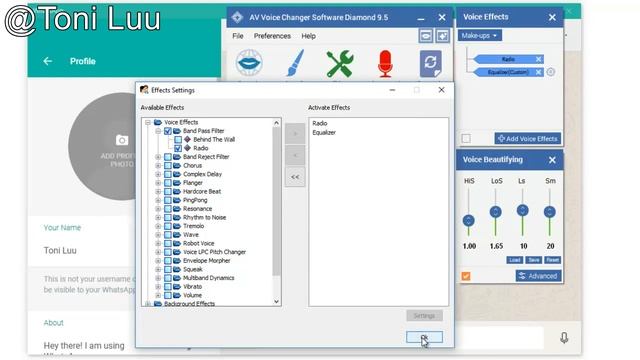Select Radio in Activate Effects list

320,123
